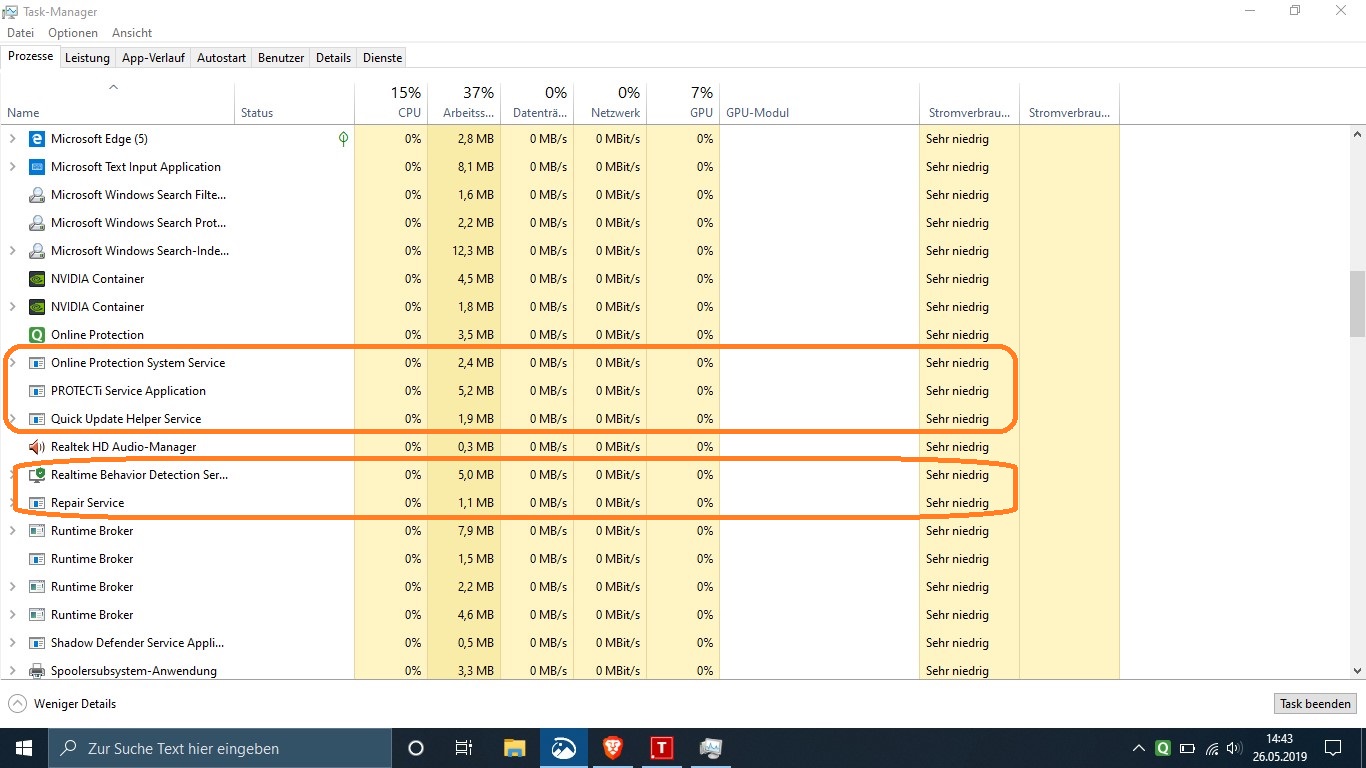This screenshot has width=1366, height=768.
Task: Select the Realtek HD Audio-Manager speaker icon
Action: tap(37, 447)
